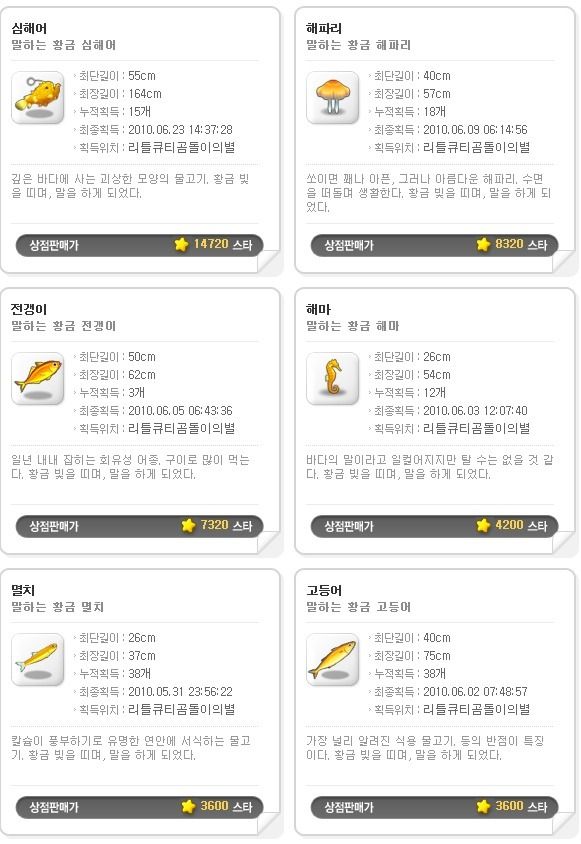Click 상점판매가 bar in 멸치 card
The height and width of the screenshot is (844, 581).
139,807
